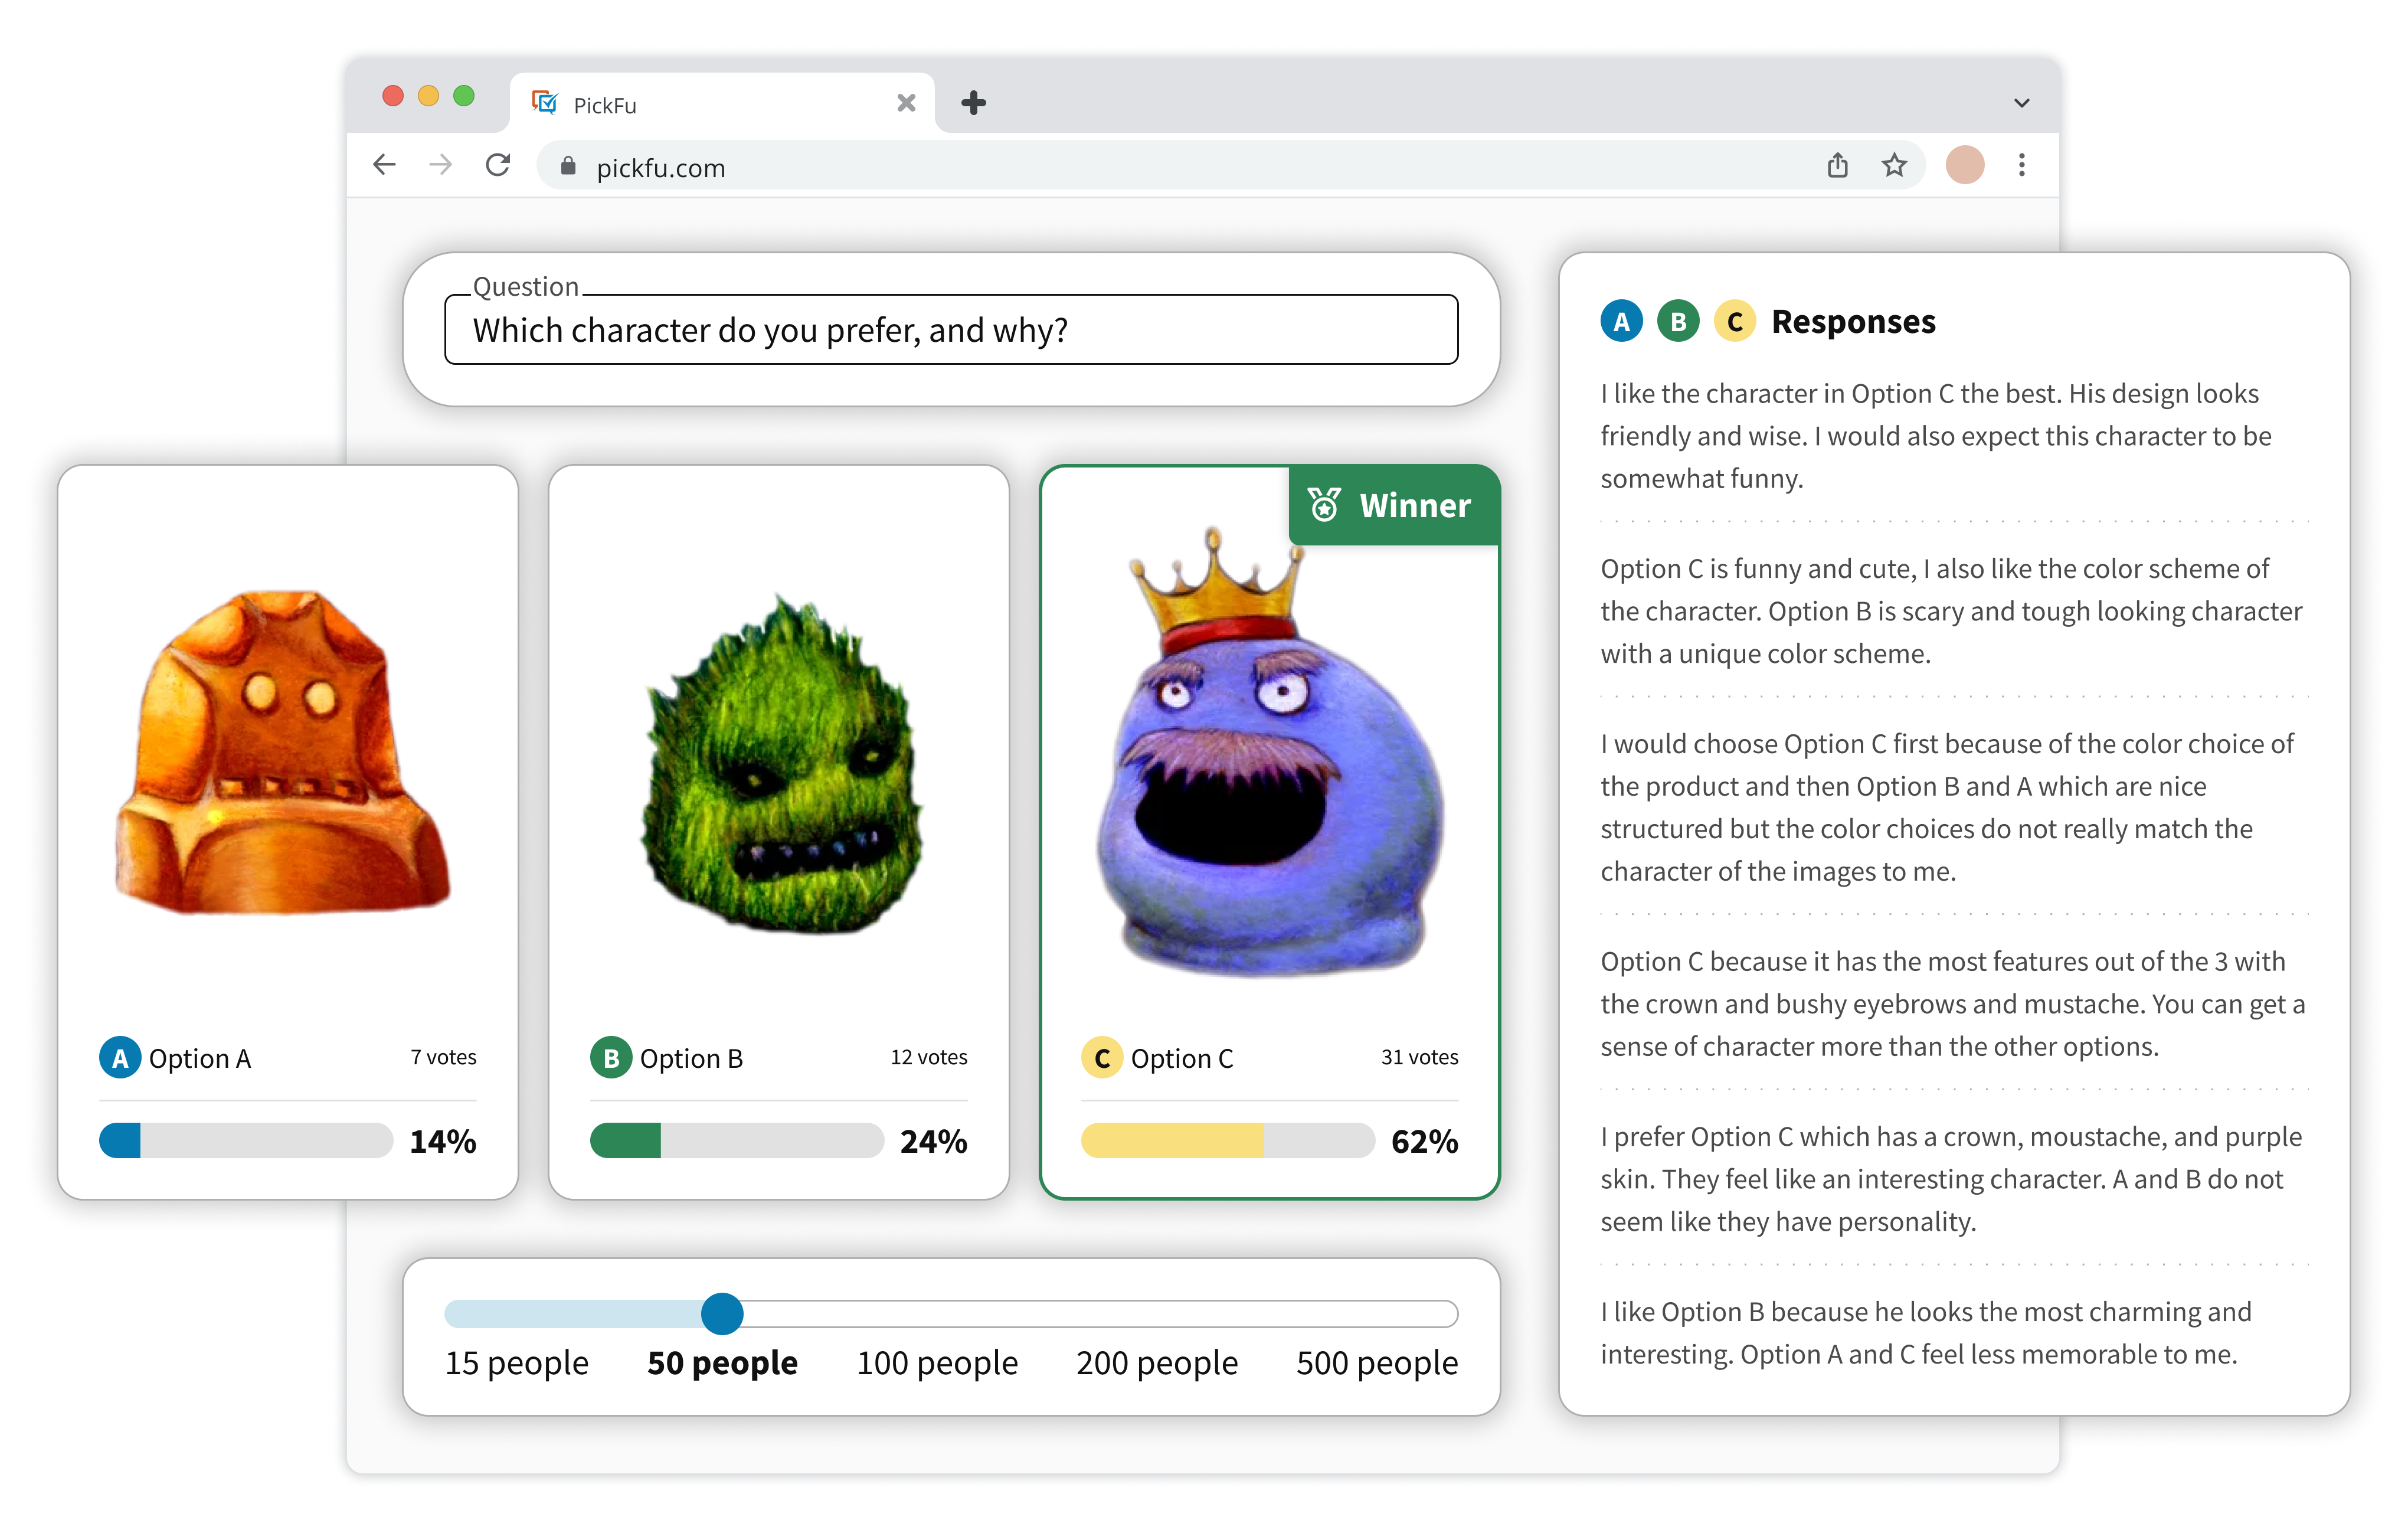Close the PickFu tab
This screenshot has width=2408, height=1530.
click(x=906, y=103)
